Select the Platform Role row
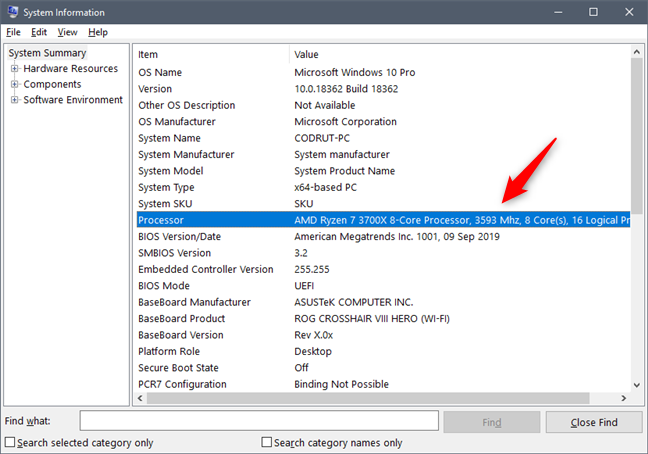 click(x=383, y=352)
